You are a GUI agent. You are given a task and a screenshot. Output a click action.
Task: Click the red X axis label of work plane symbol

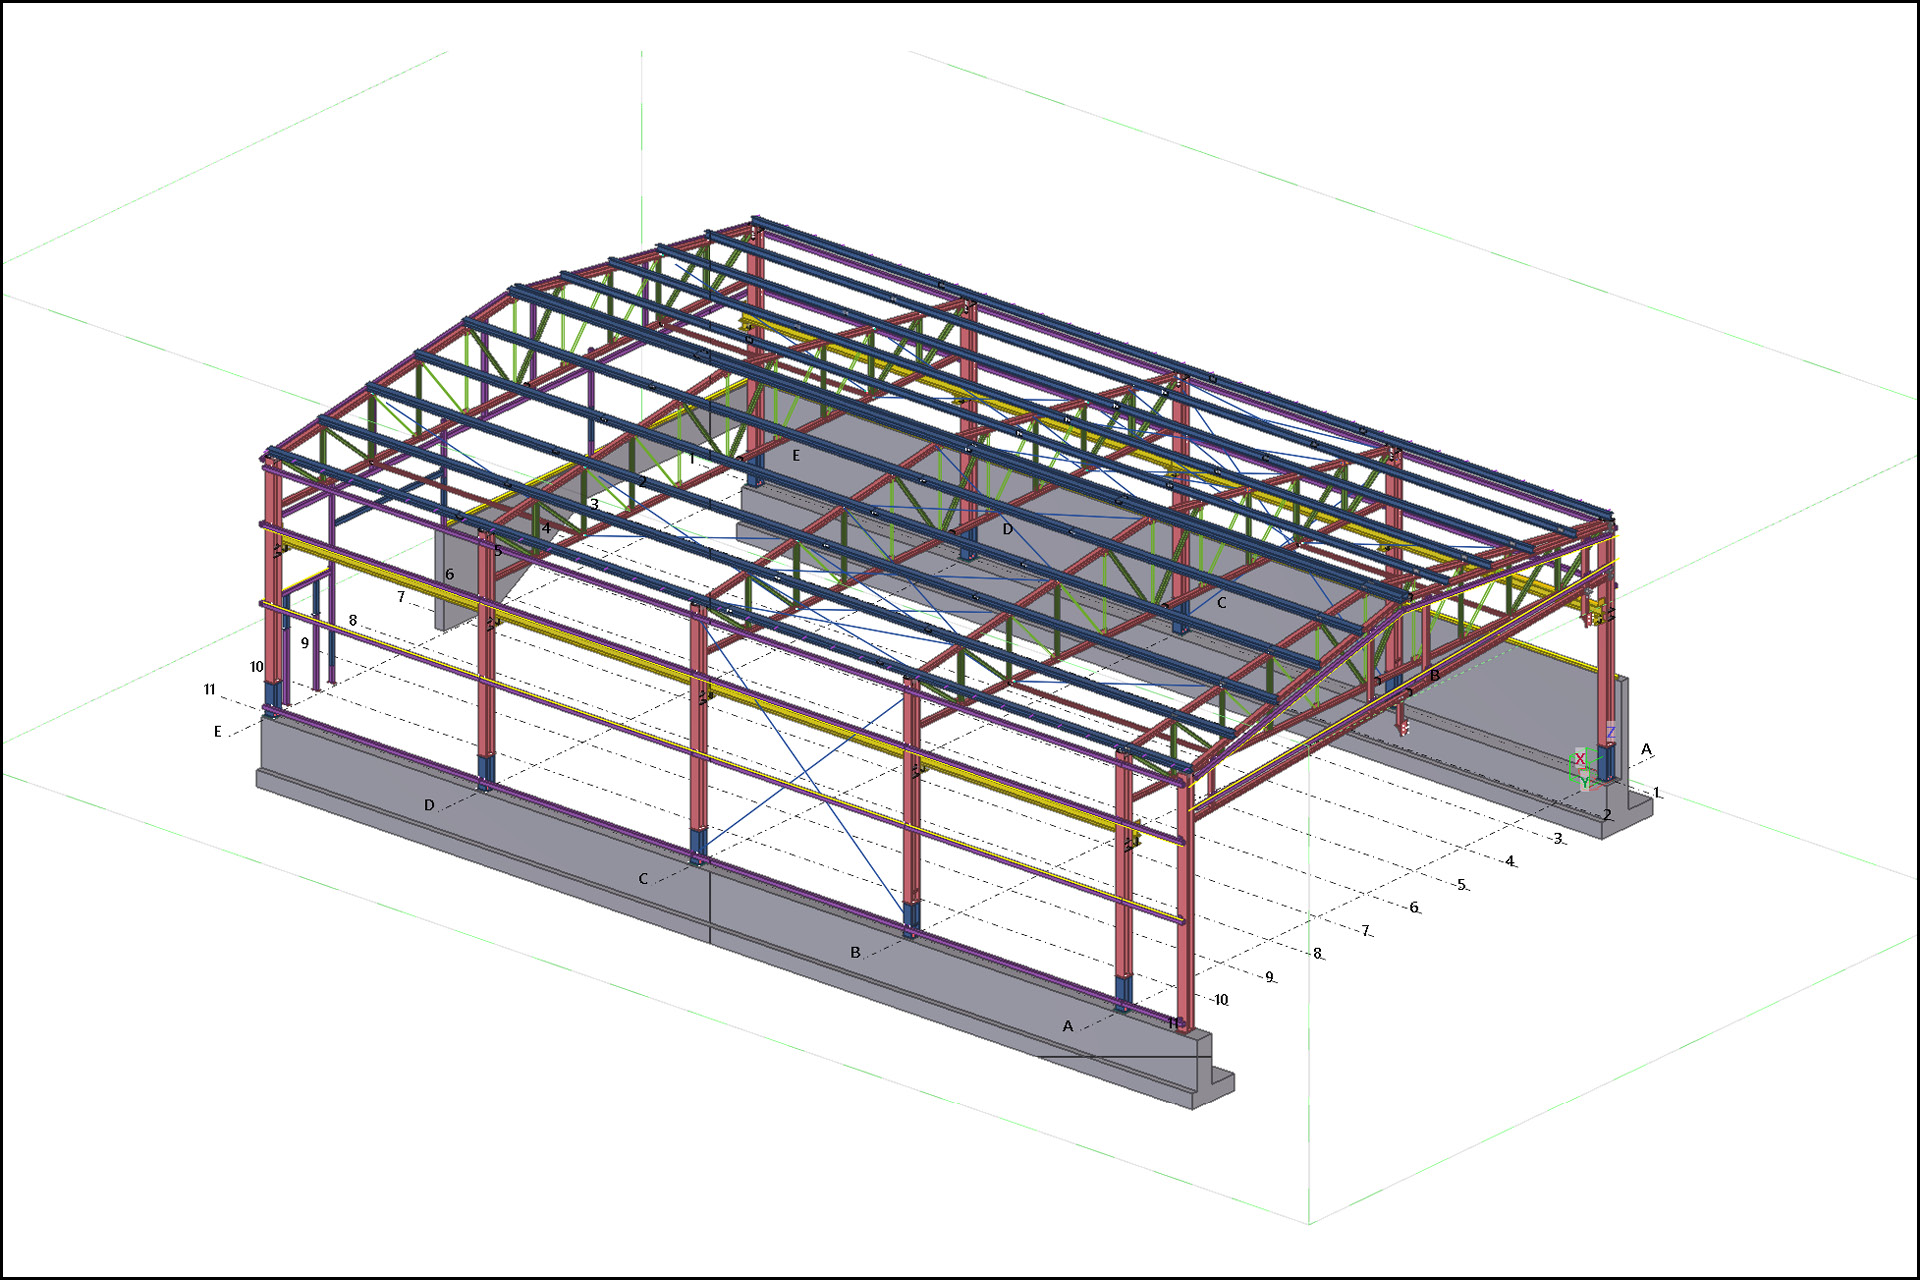click(1580, 758)
